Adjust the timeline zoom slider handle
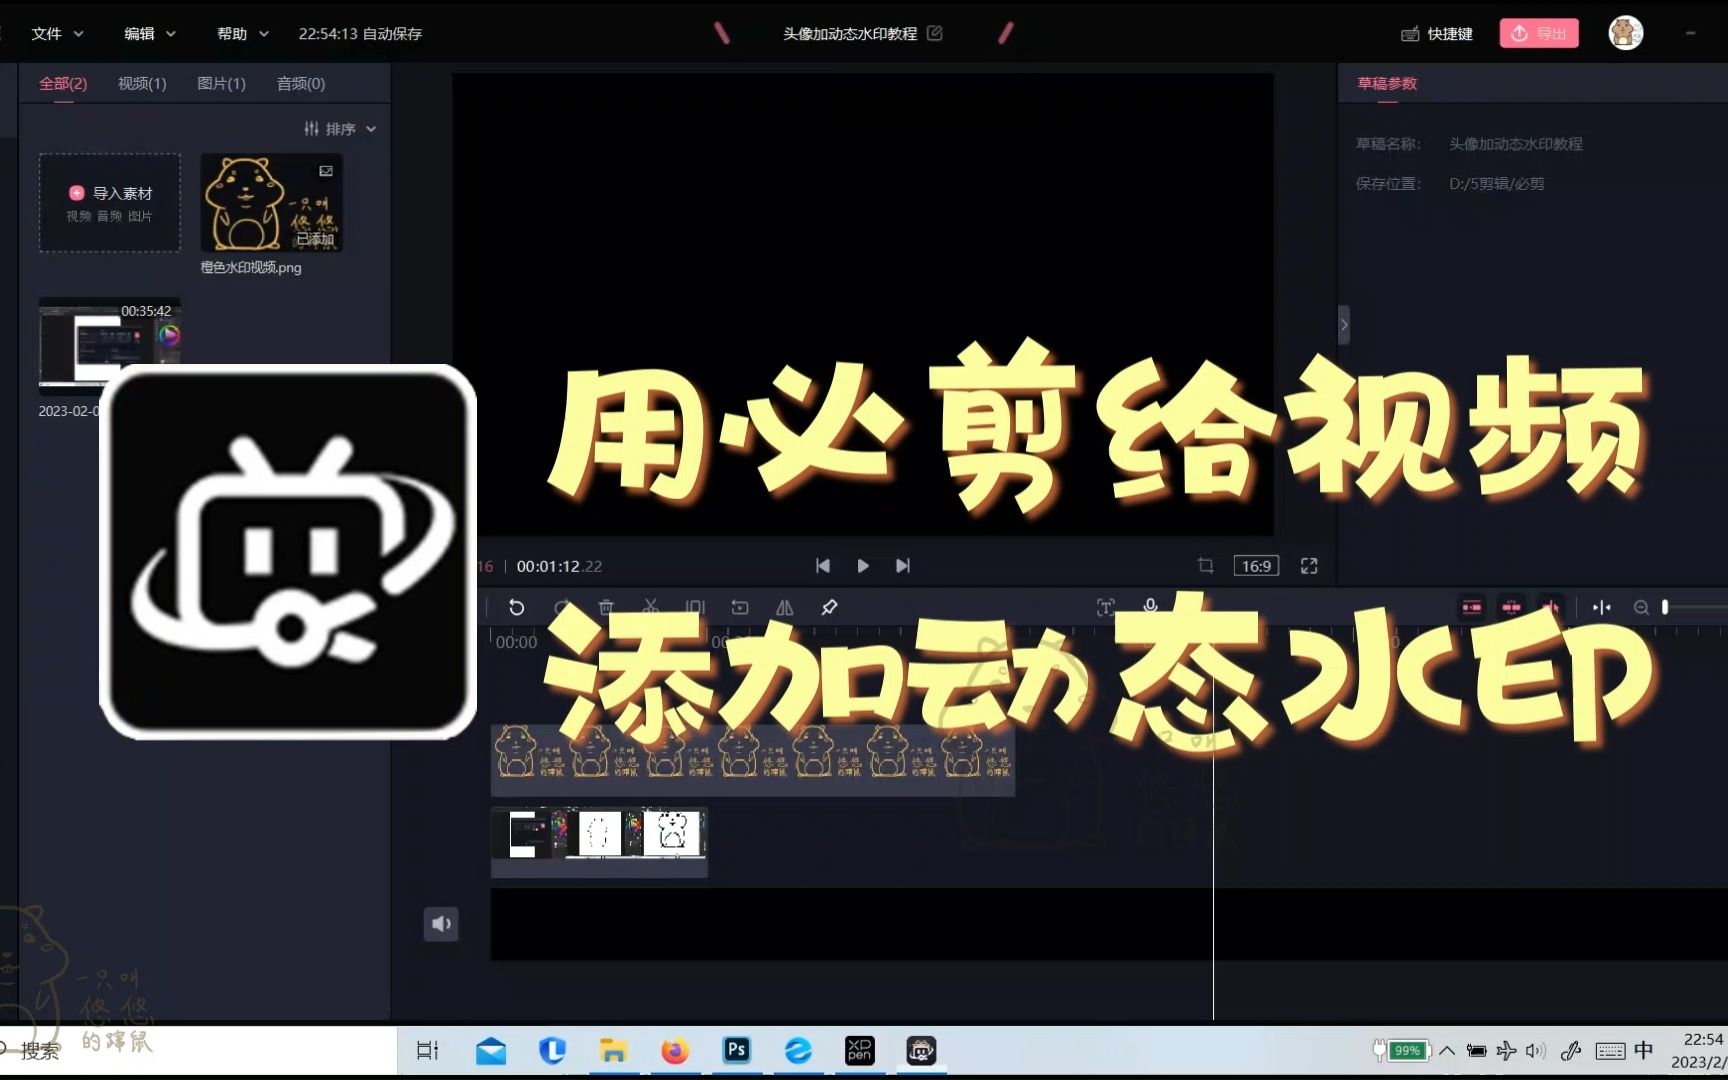 [1665, 607]
